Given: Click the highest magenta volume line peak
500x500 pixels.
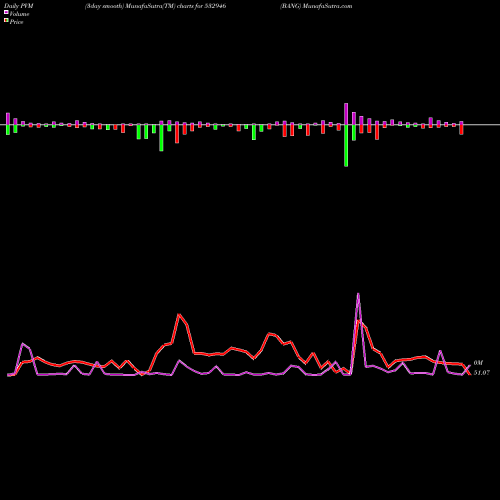Looking at the screenshot, I should (358, 294).
